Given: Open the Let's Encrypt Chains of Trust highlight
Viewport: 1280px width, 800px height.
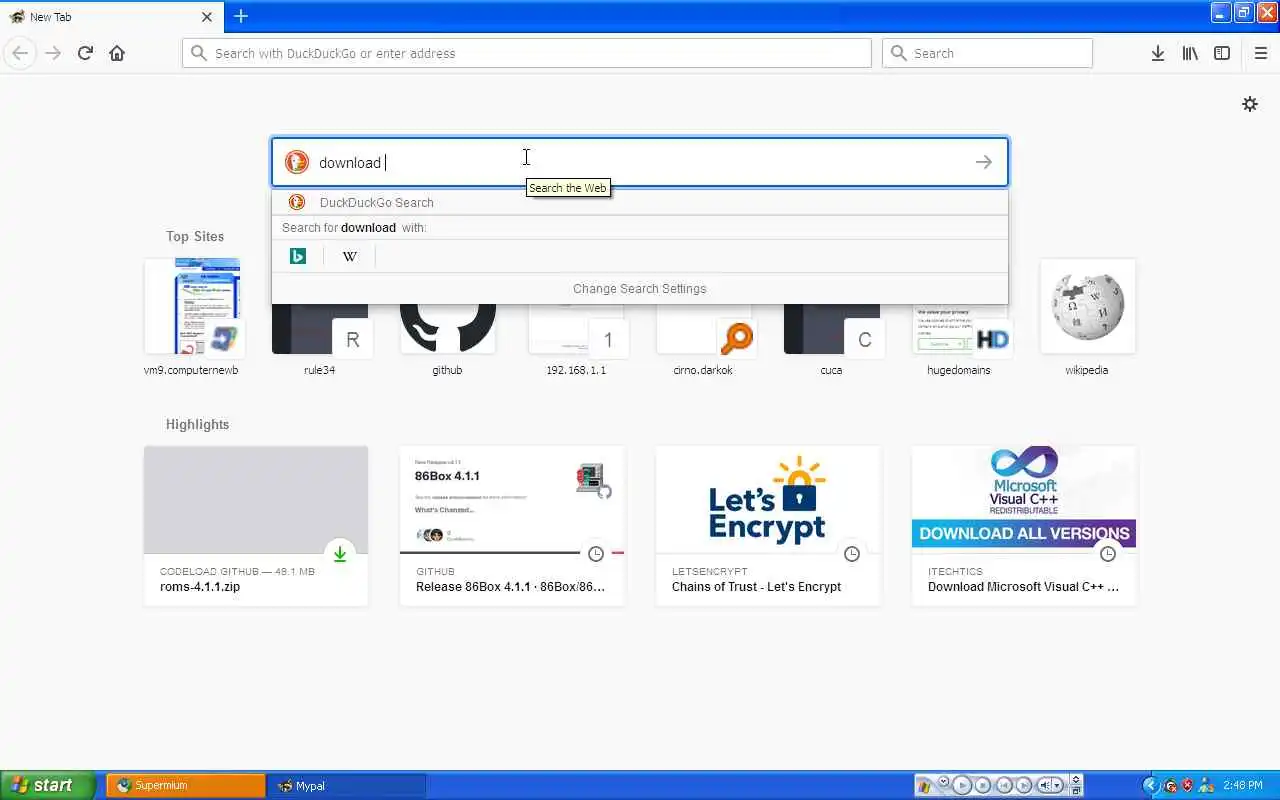Looking at the screenshot, I should (768, 525).
